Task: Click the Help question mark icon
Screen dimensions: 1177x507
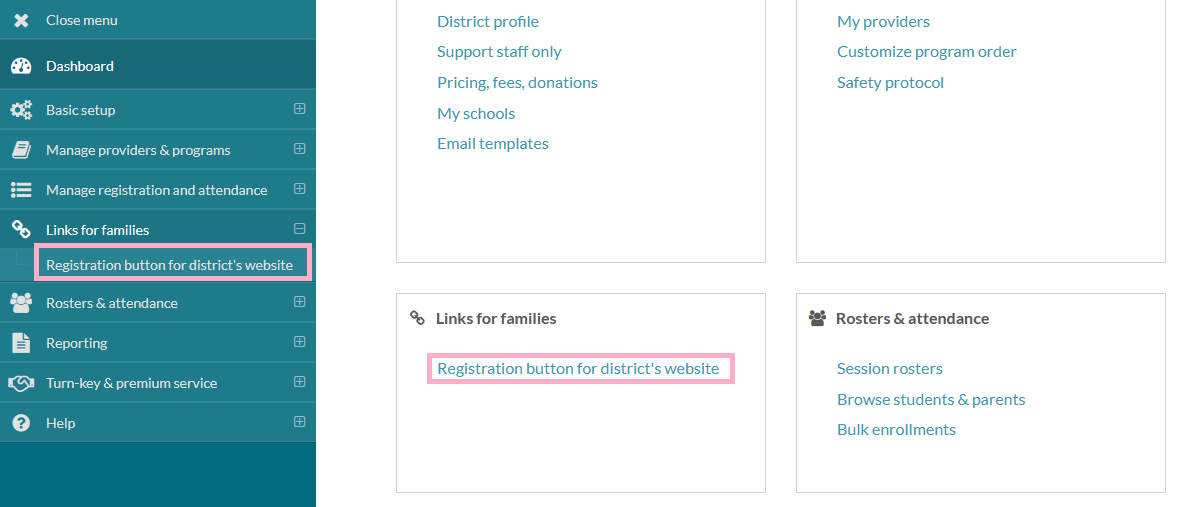Action: tap(21, 423)
